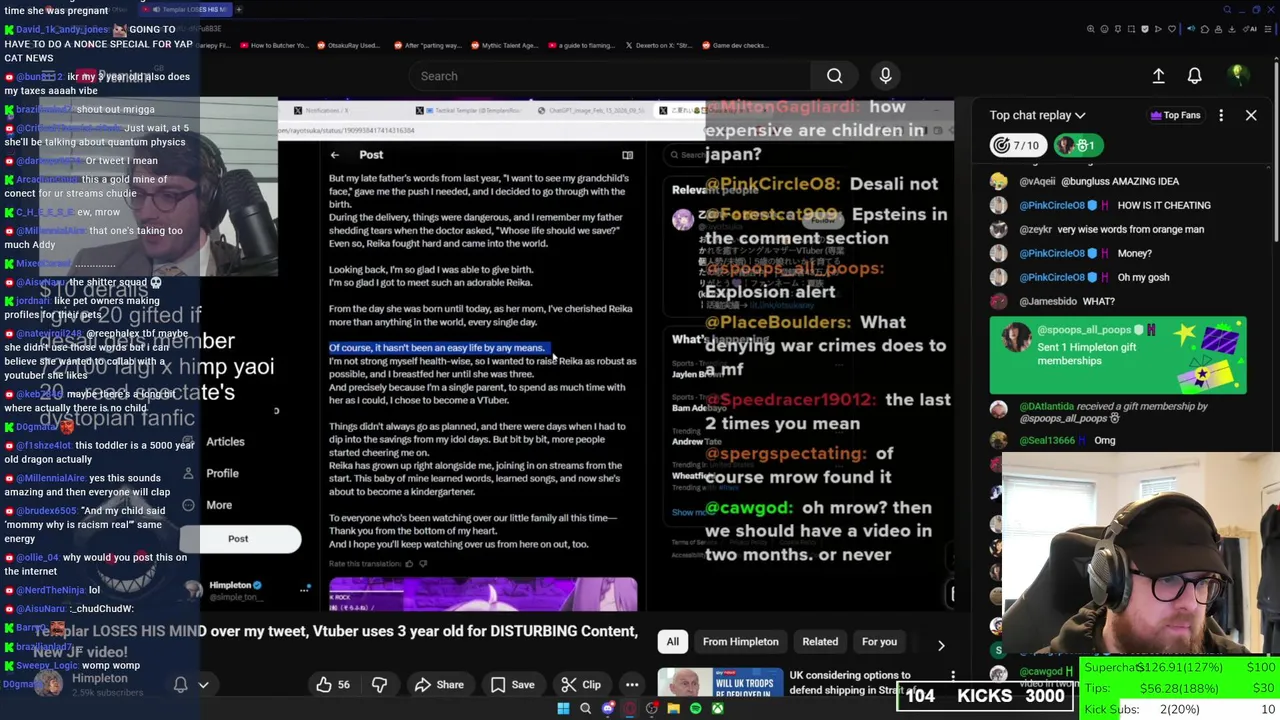1280x720 pixels.
Task: Open the Dexerto on X bookmark
Action: click(658, 45)
